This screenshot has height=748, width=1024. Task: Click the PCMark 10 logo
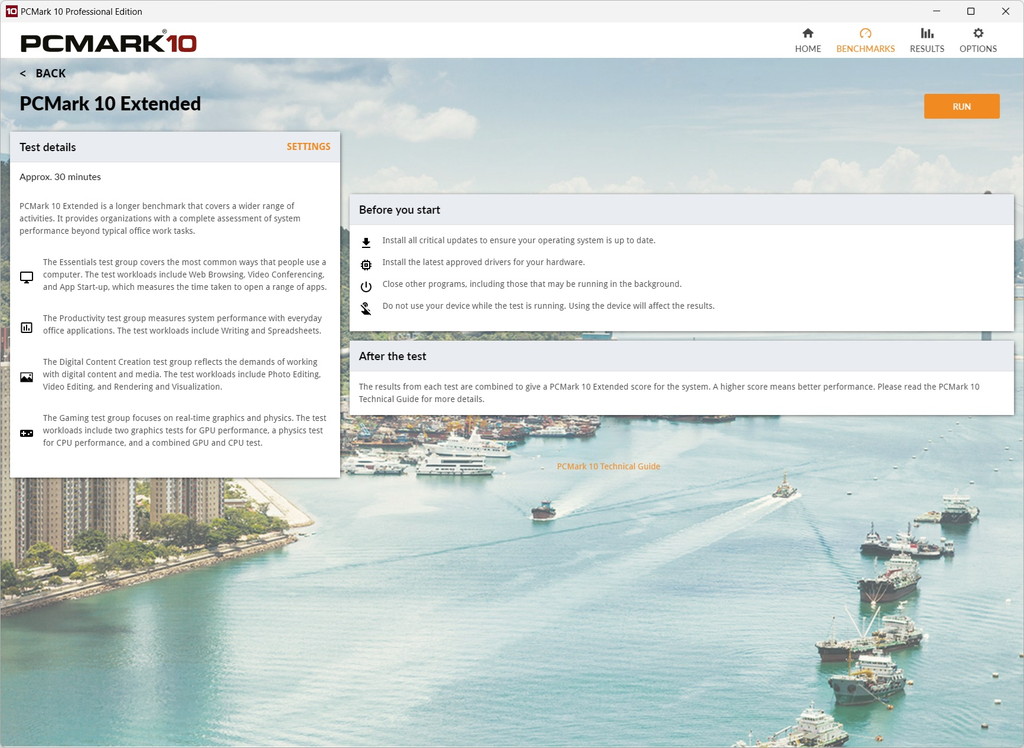click(108, 42)
